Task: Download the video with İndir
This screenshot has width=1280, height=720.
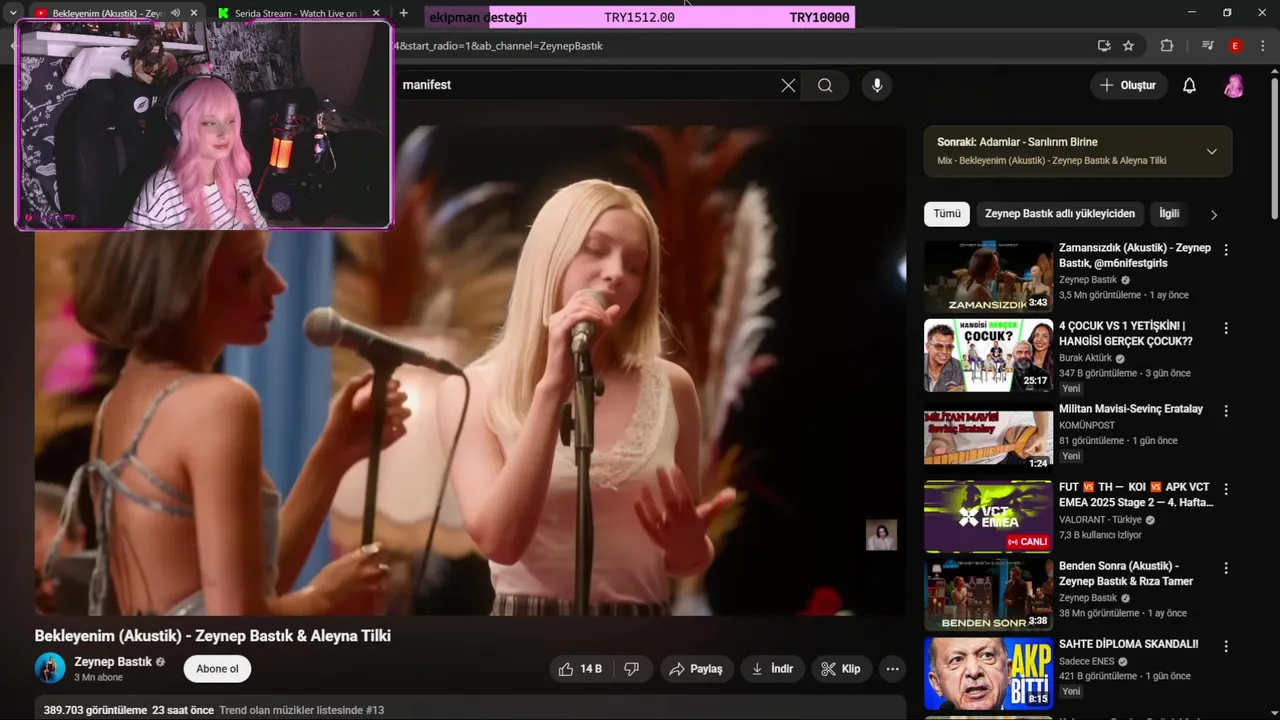Action: [772, 669]
